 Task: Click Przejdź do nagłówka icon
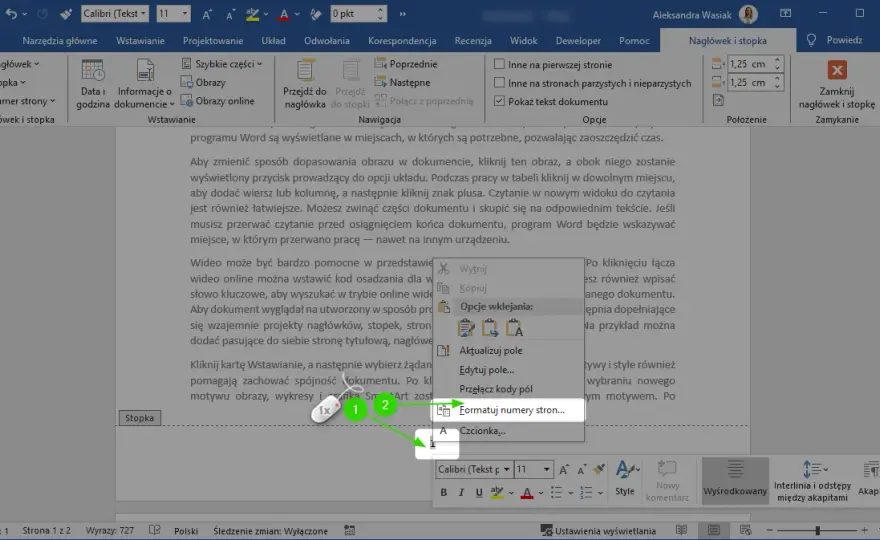click(x=305, y=71)
